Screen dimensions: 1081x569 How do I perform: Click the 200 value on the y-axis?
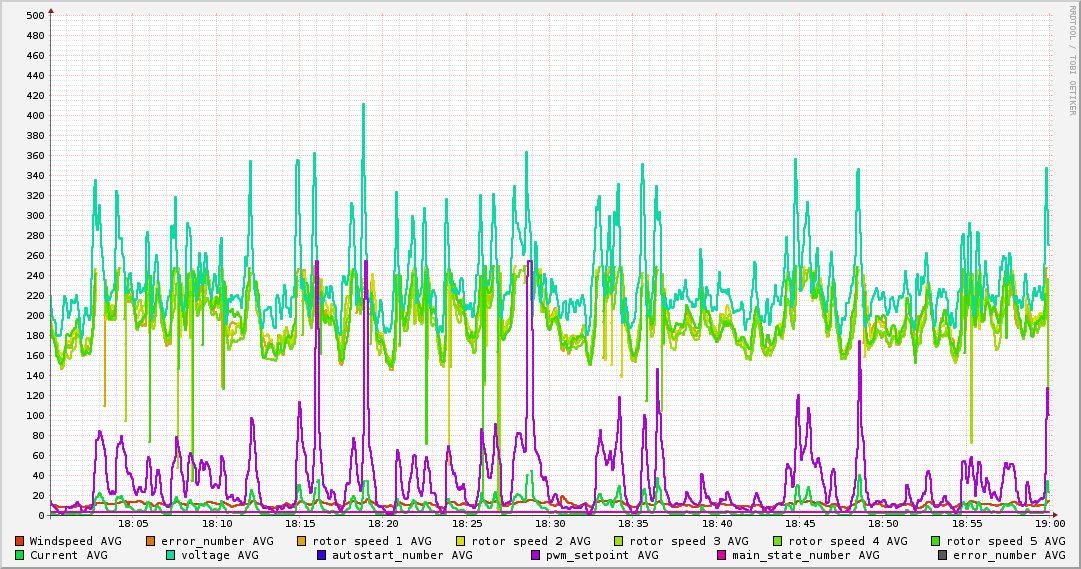[x=34, y=315]
